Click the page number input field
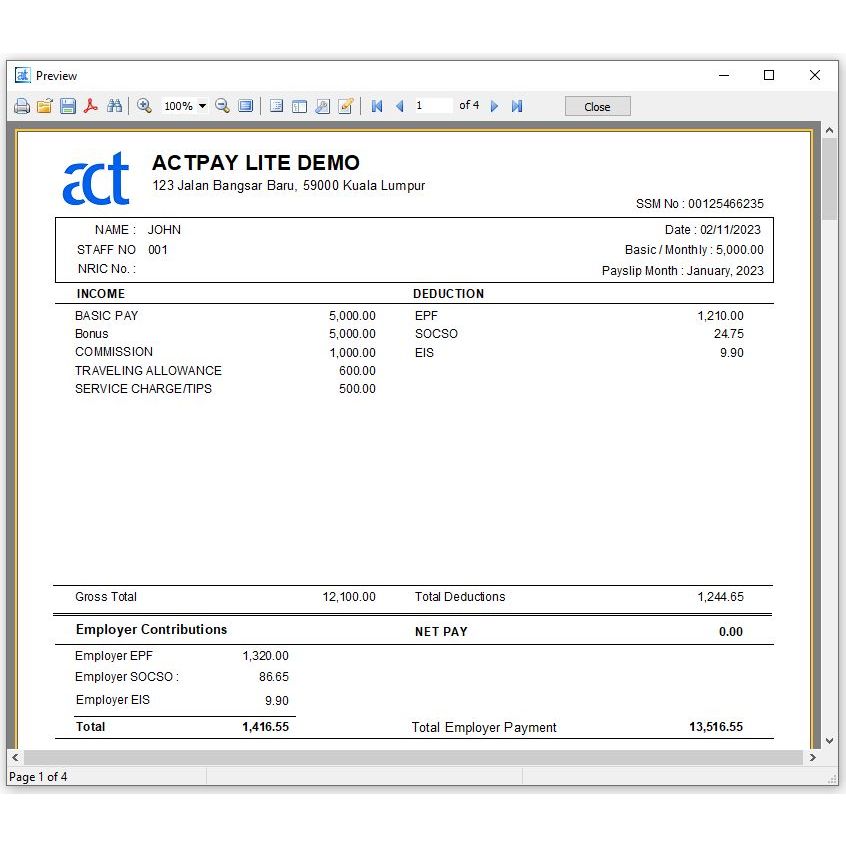The image size is (846, 846). point(432,106)
